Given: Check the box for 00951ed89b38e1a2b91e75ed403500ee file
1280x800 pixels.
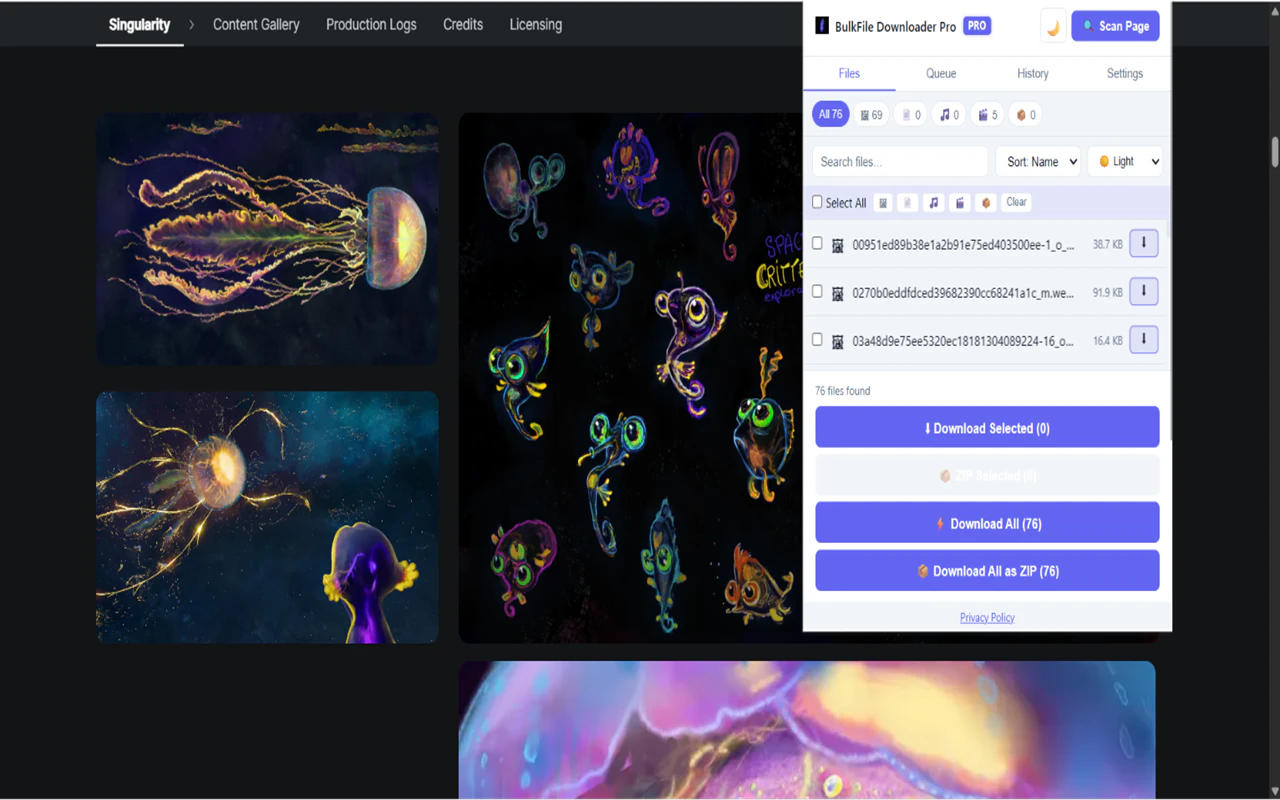Looking at the screenshot, I should point(817,243).
